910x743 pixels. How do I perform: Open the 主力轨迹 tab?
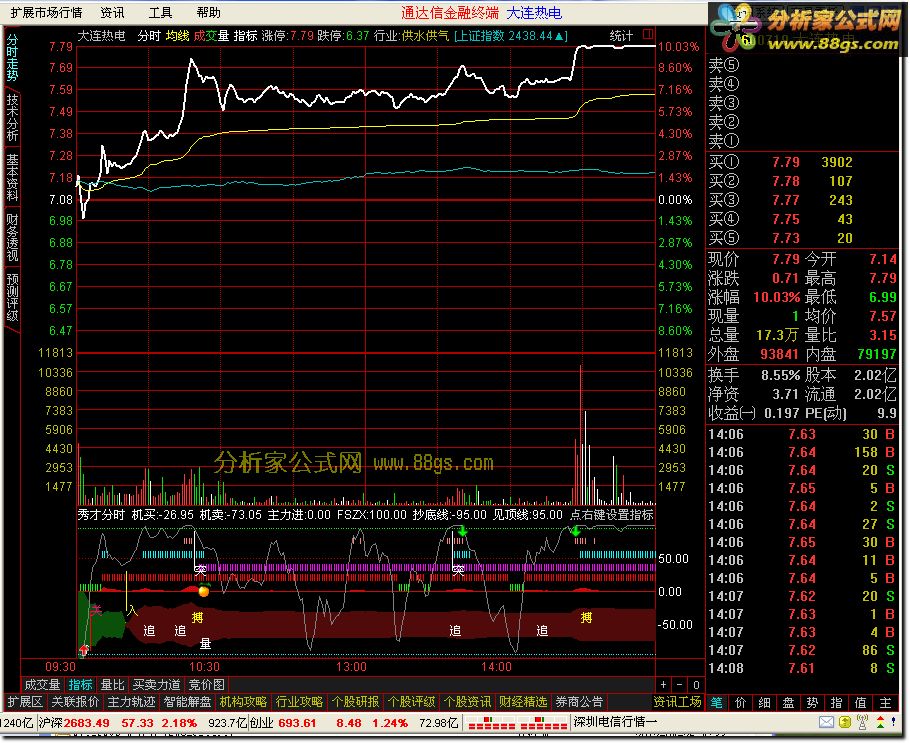coord(131,702)
